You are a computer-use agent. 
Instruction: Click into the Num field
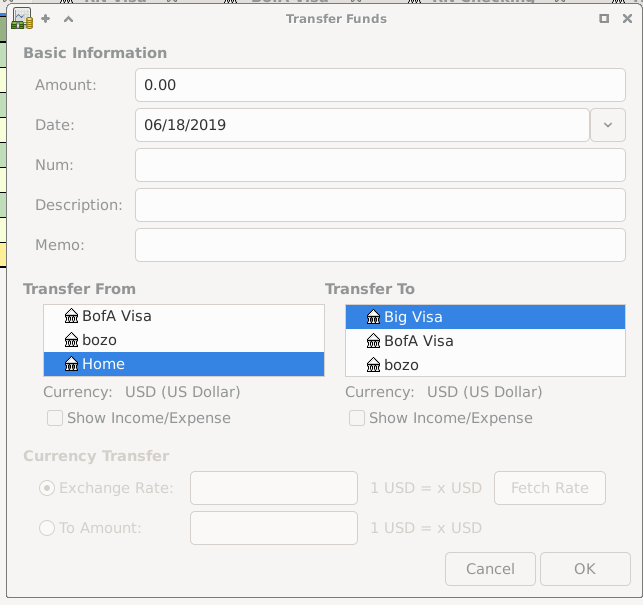tap(380, 165)
